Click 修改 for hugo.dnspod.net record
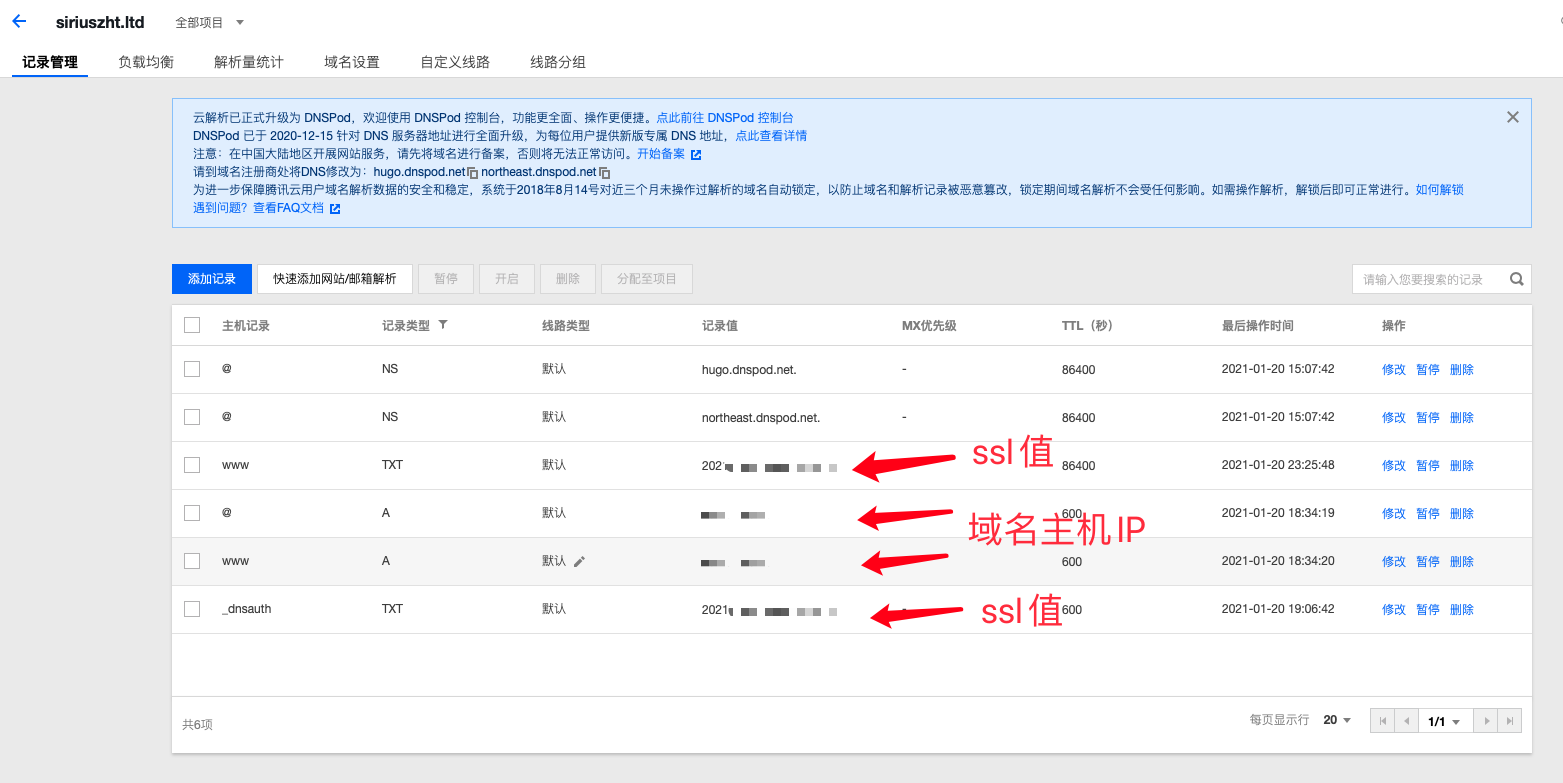This screenshot has height=783, width=1563. pos(1394,370)
